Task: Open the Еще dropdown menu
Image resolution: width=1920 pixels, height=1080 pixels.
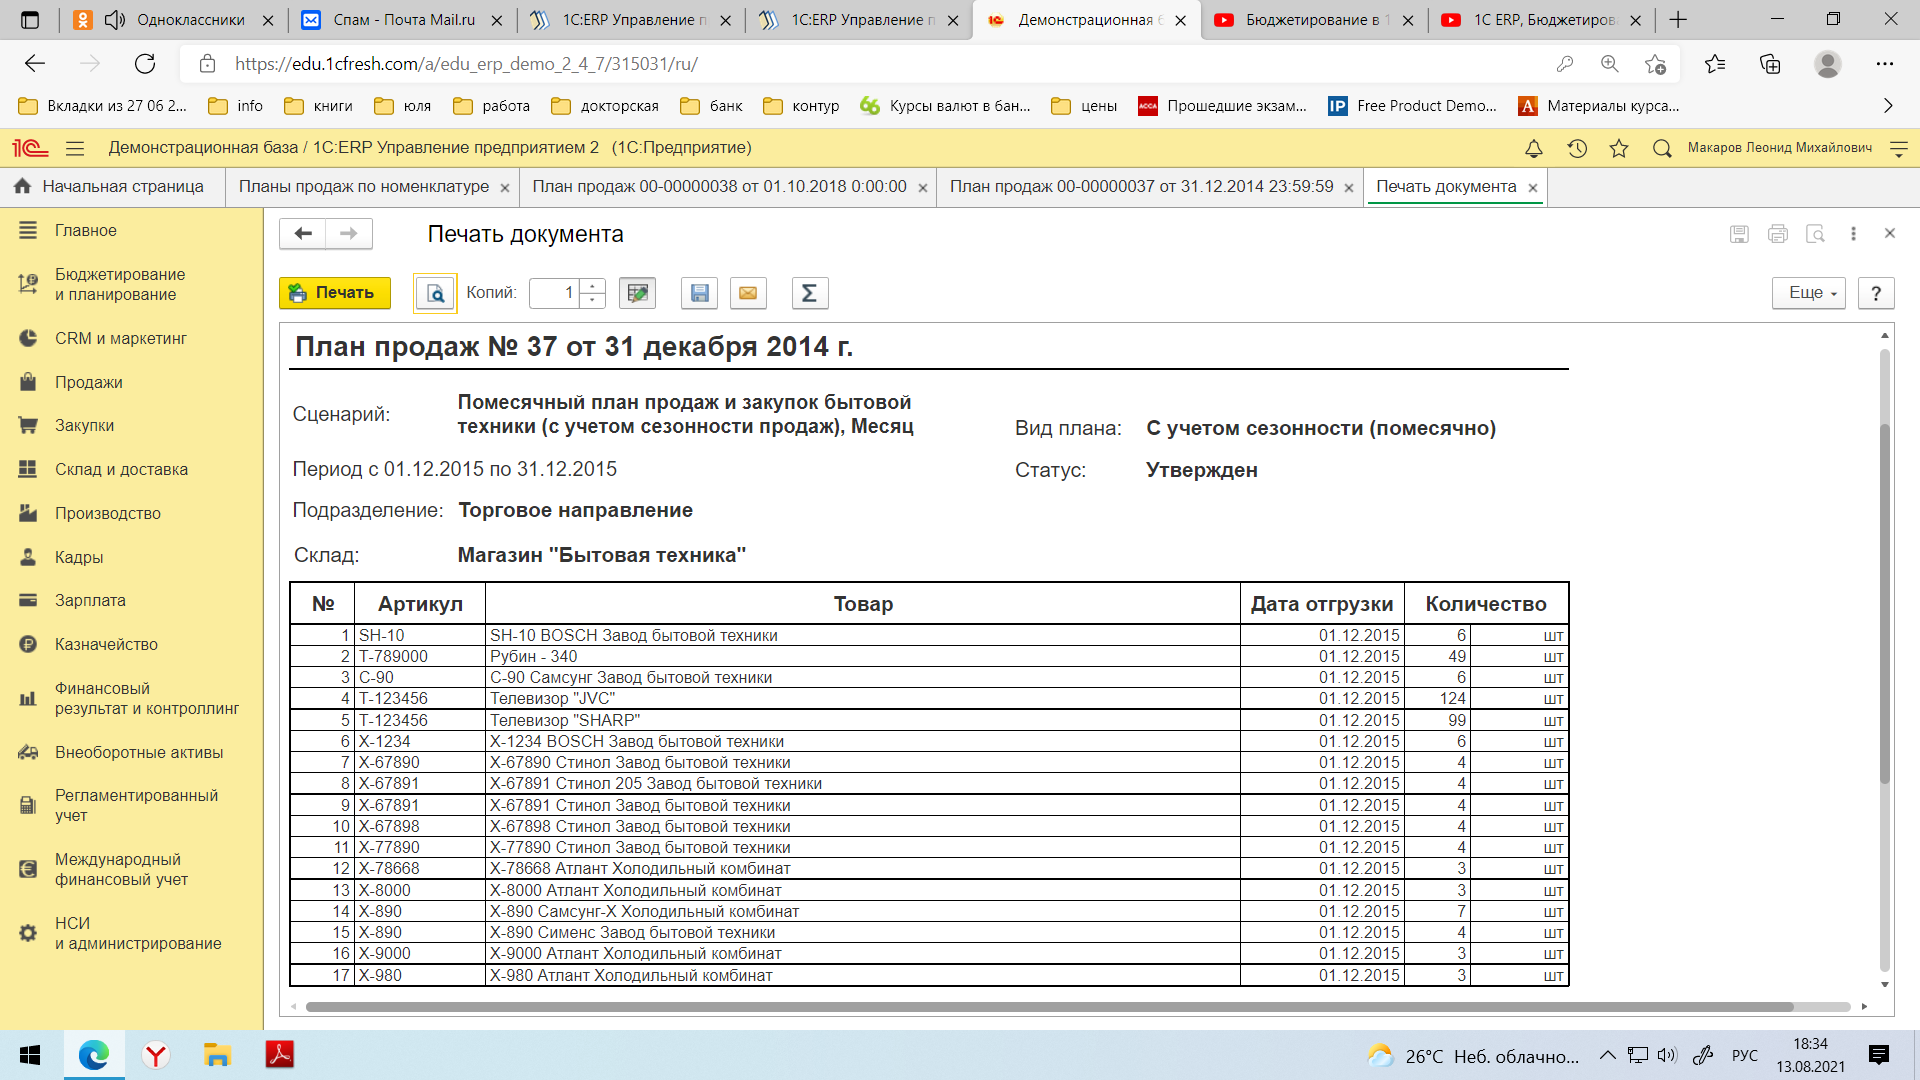Action: (x=1807, y=293)
